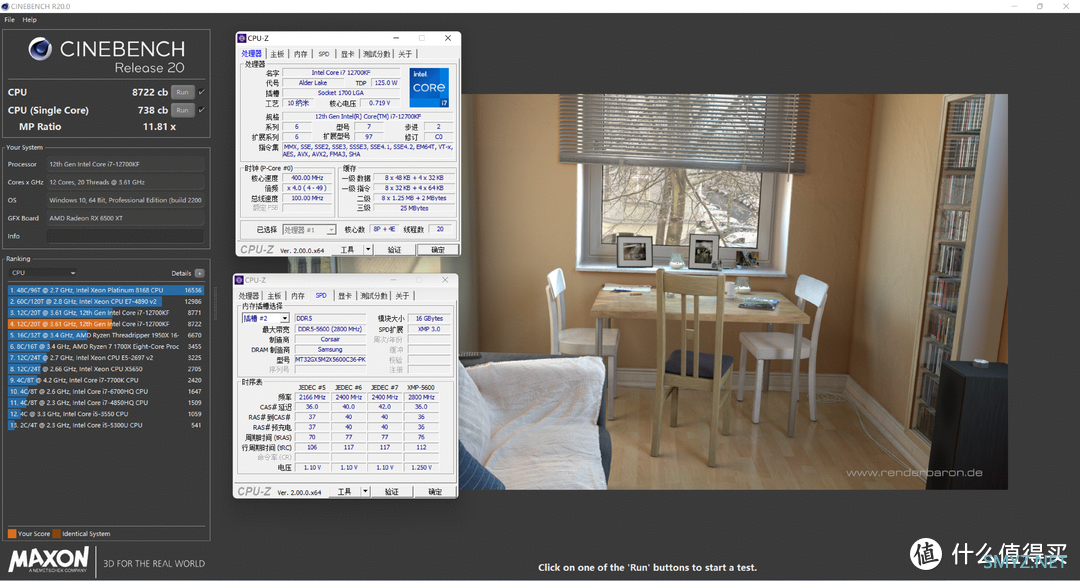Select the Core i7-6700HQ ranking row
1080x581 pixels.
[x=106, y=392]
